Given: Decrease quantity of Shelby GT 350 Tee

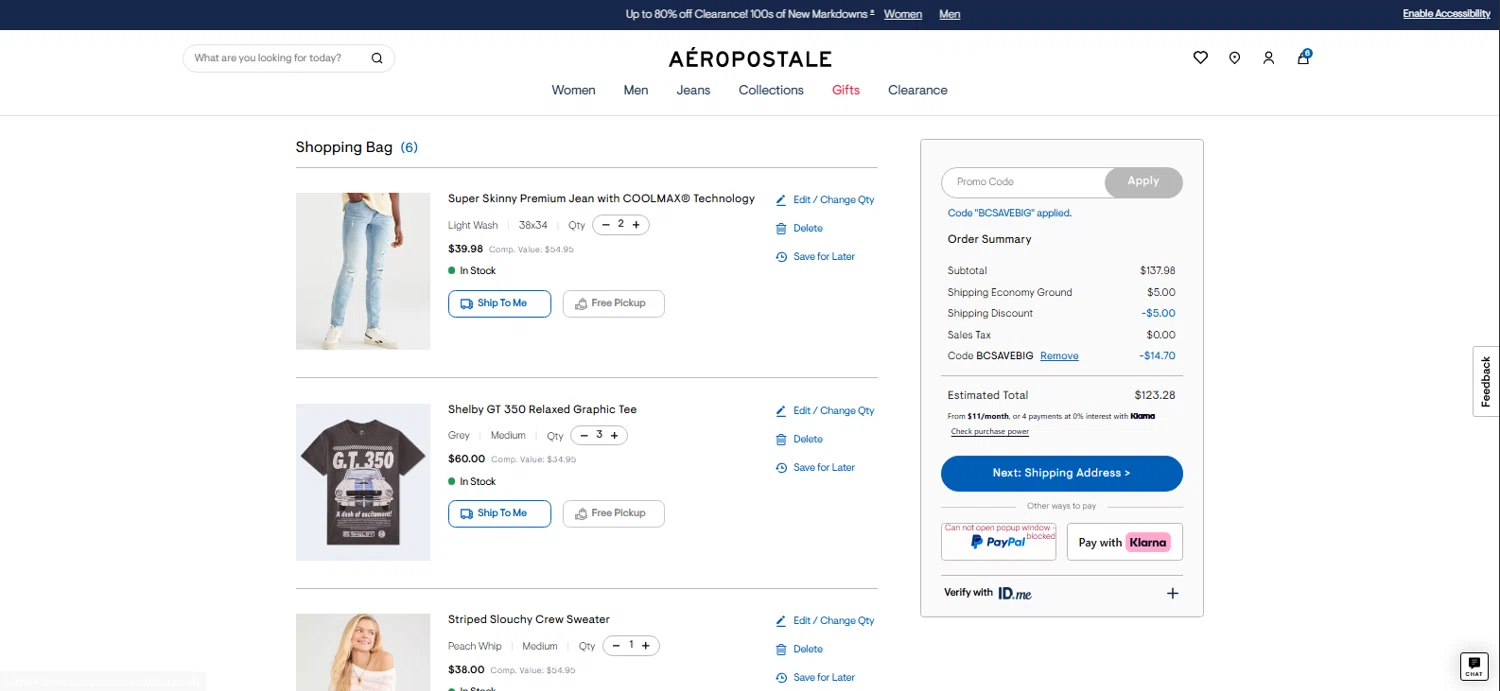Looking at the screenshot, I should pos(584,435).
